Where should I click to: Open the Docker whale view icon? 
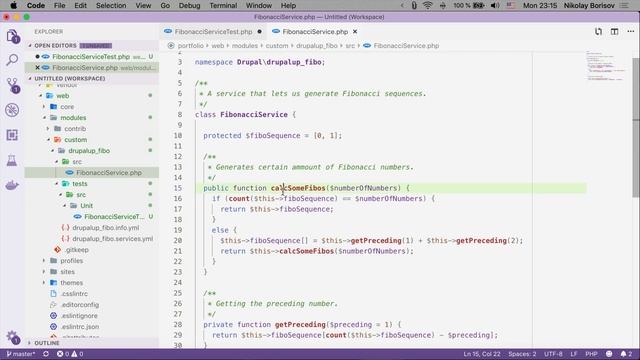tap(12, 185)
